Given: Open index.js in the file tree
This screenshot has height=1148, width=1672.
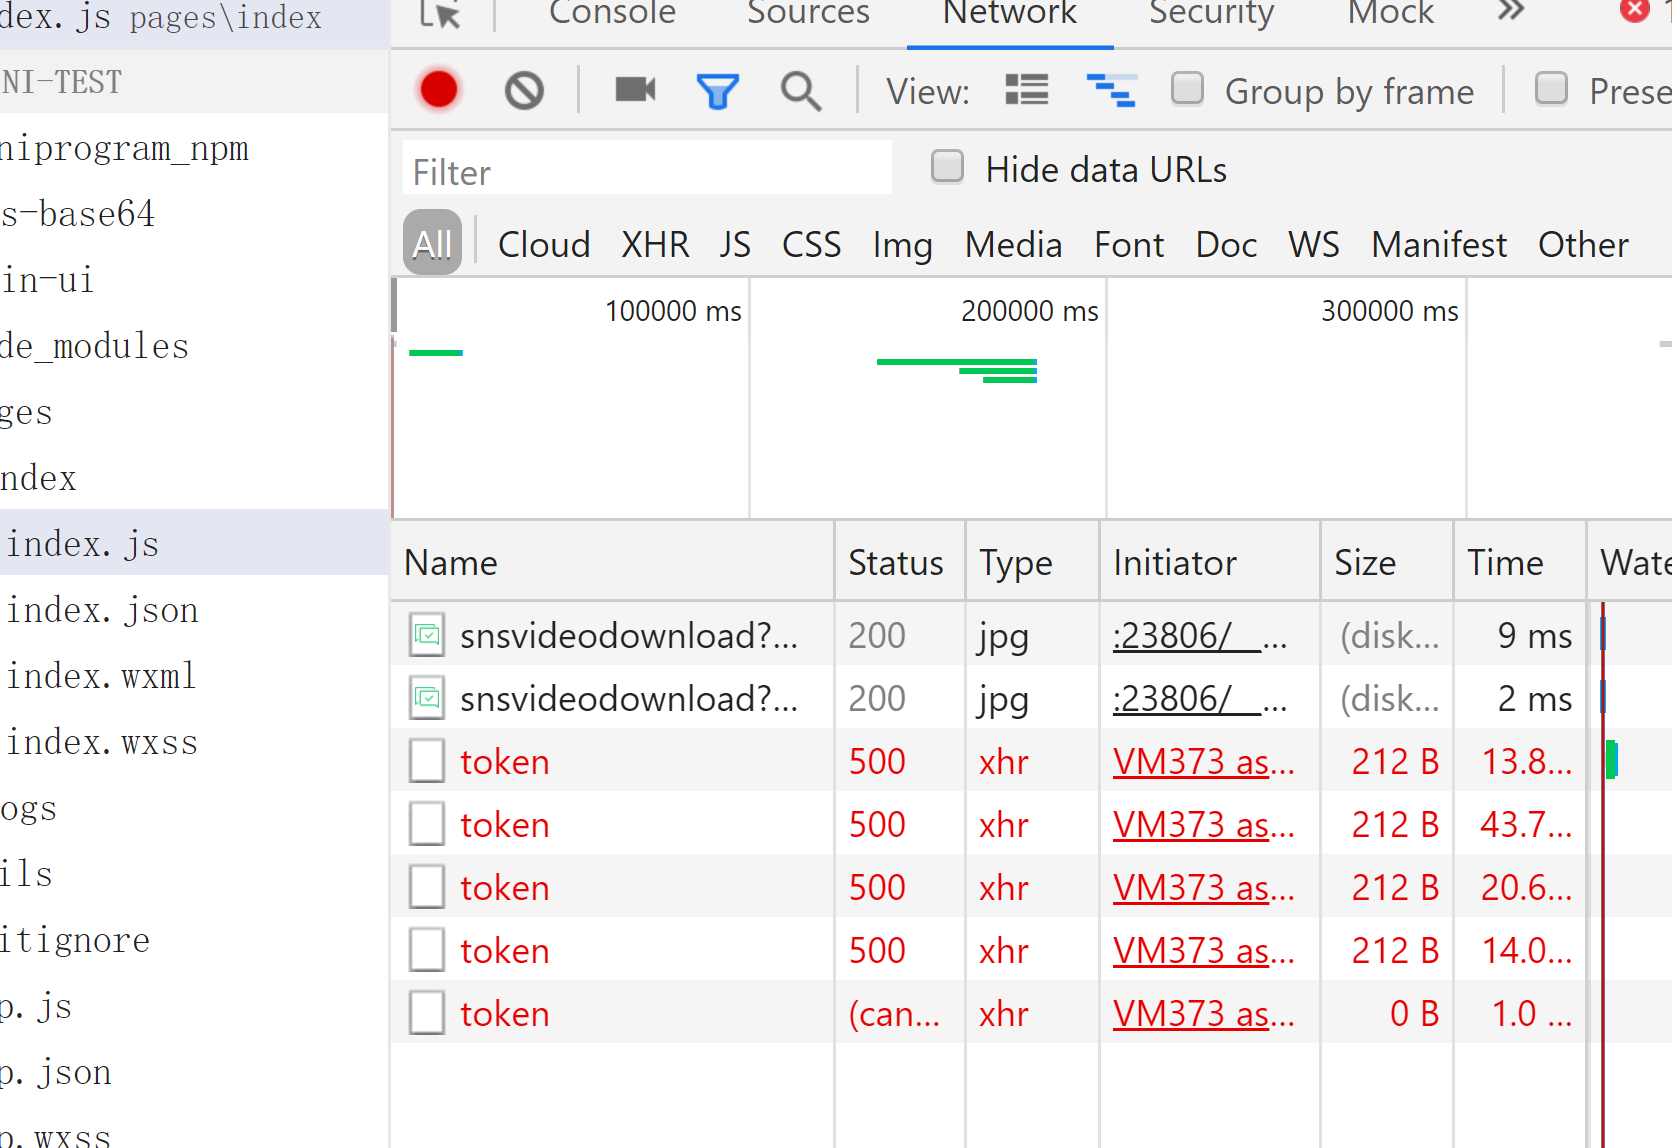Looking at the screenshot, I should pos(83,543).
